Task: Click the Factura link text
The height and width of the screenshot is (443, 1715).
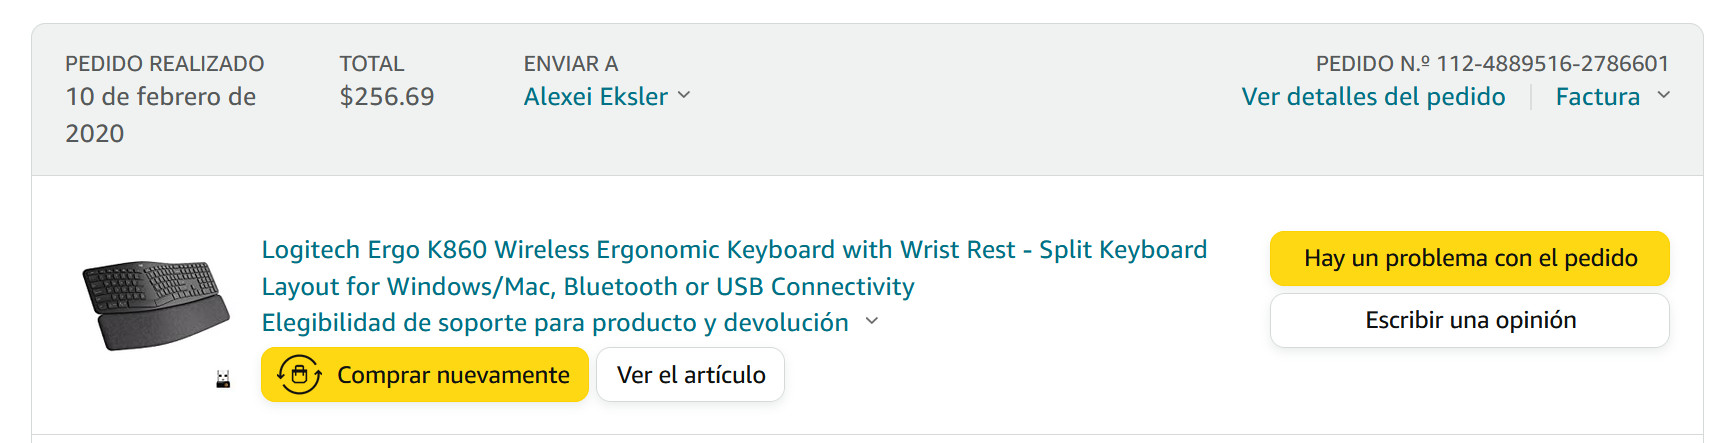Action: coord(1597,97)
